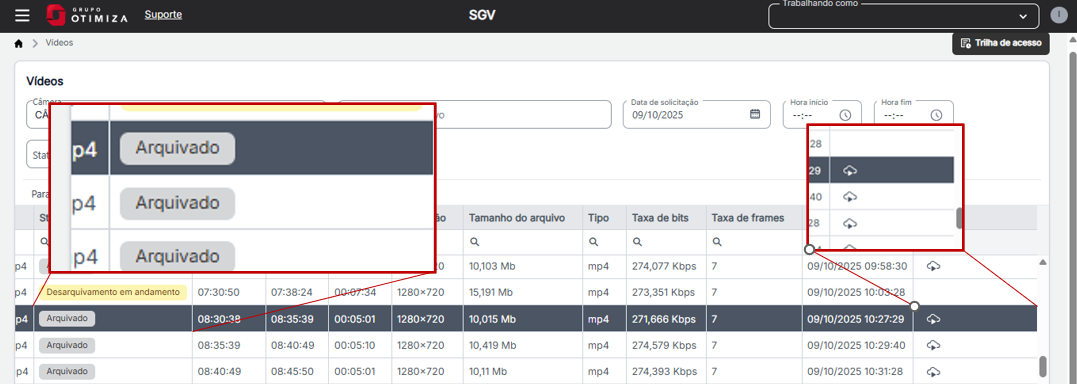Expand the Trabalhando como dropdown
Viewport: 1077px width, 384px height.
point(905,16)
